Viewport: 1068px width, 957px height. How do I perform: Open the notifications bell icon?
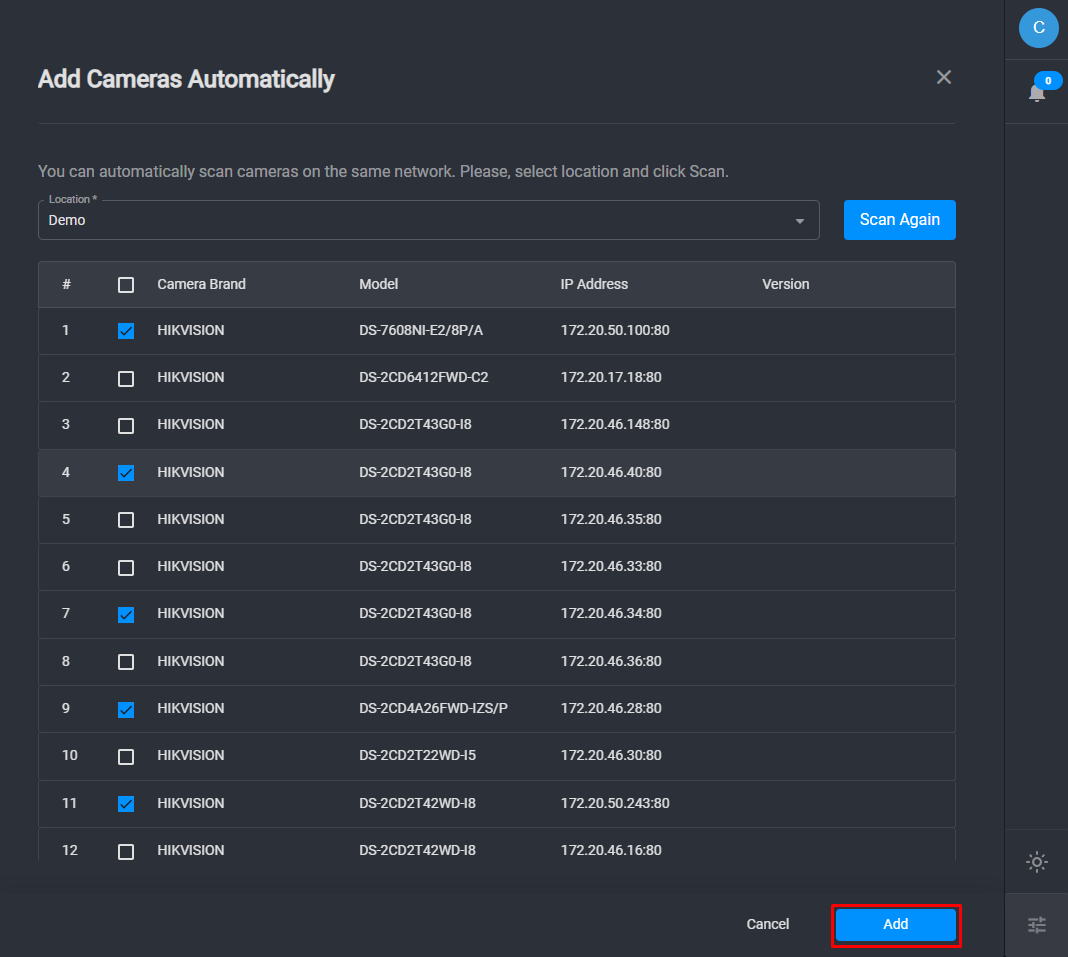1037,93
